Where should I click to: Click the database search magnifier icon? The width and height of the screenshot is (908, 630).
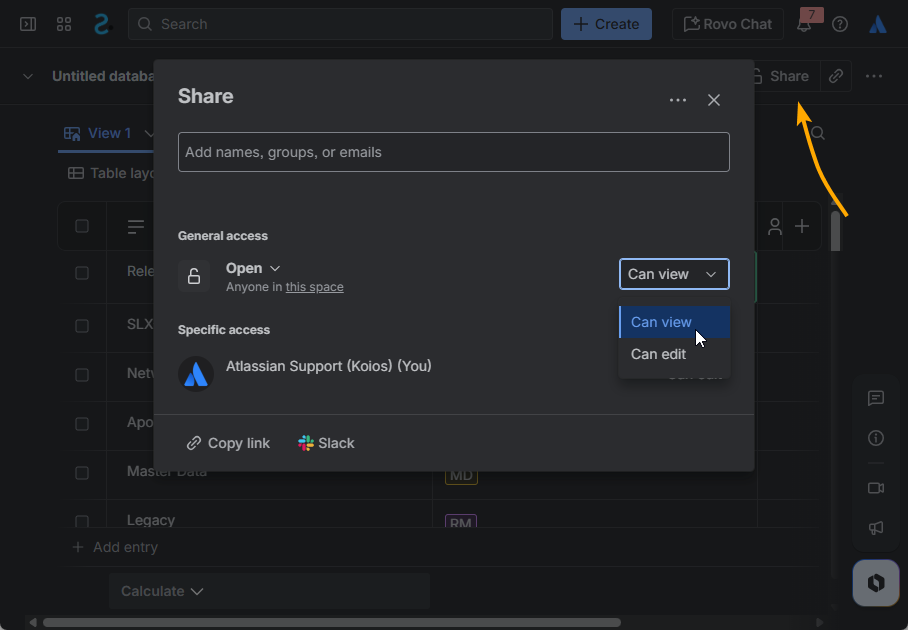[x=818, y=133]
